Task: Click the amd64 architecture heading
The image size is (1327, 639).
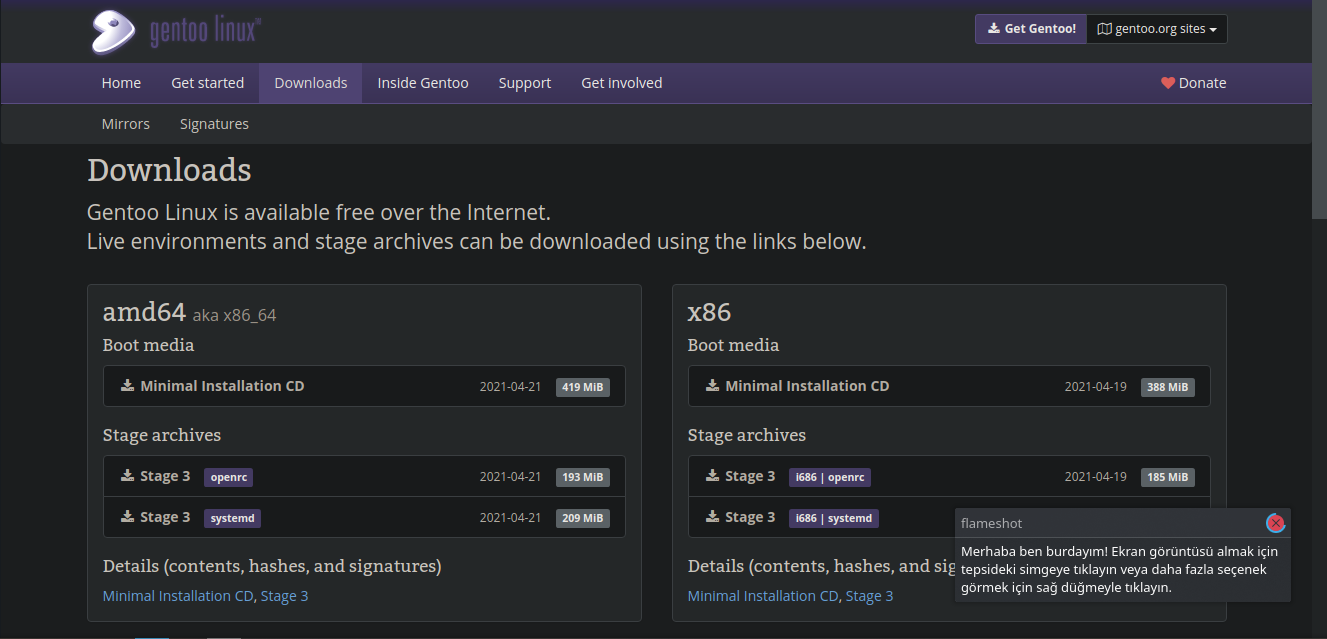Action: tap(144, 312)
